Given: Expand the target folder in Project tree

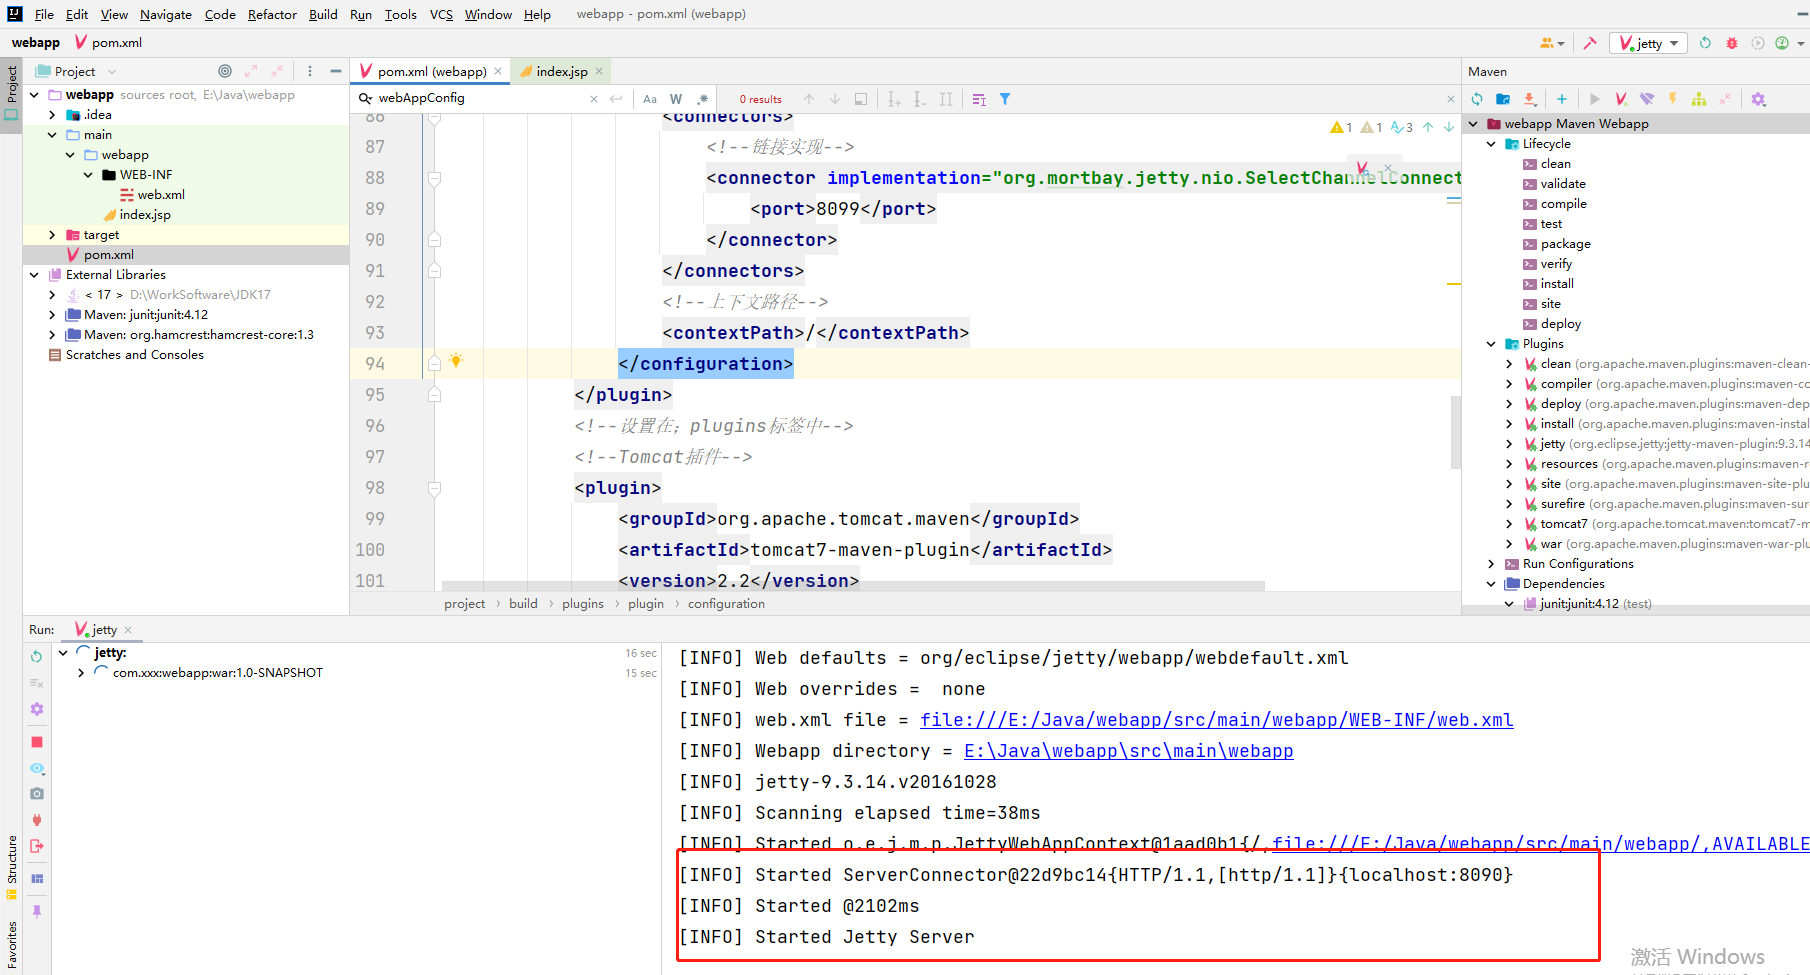Looking at the screenshot, I should tap(52, 235).
